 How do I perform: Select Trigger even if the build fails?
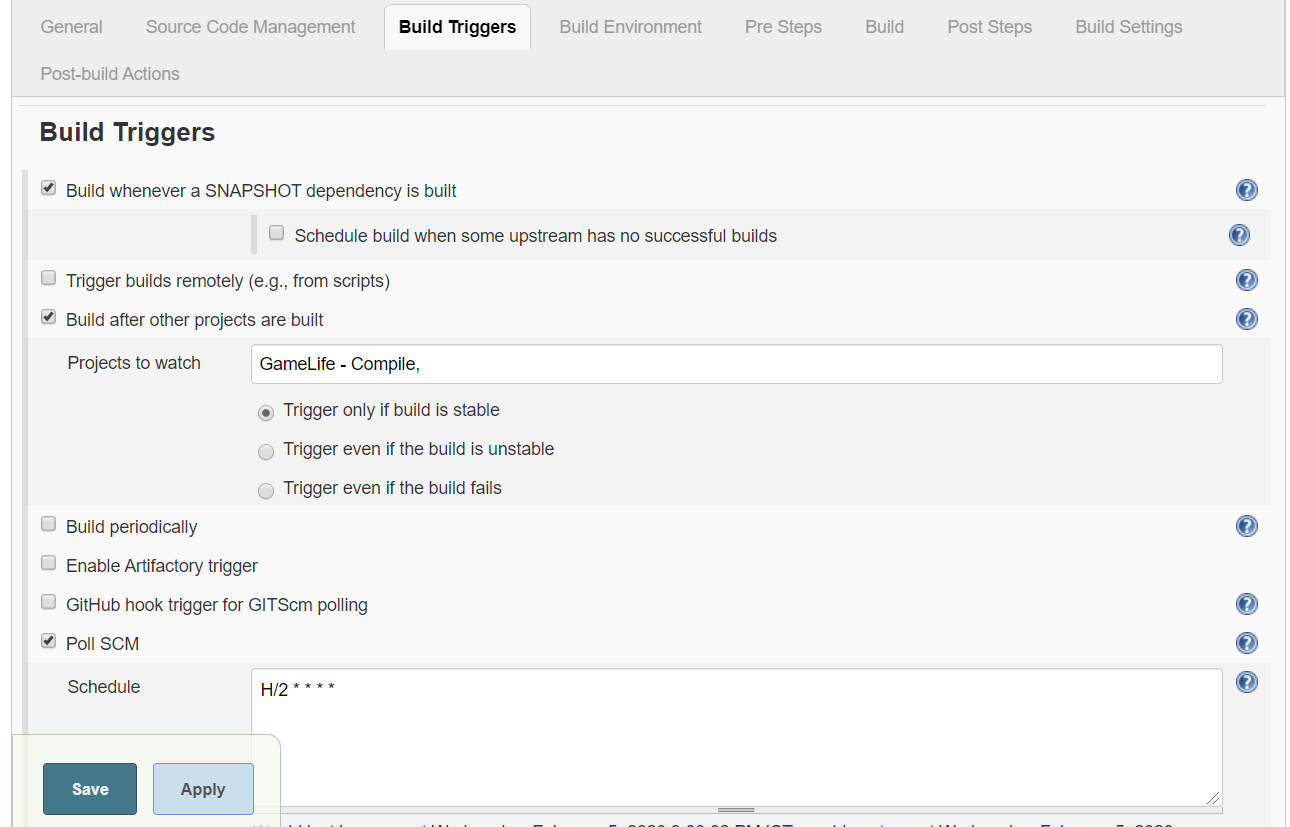266,491
